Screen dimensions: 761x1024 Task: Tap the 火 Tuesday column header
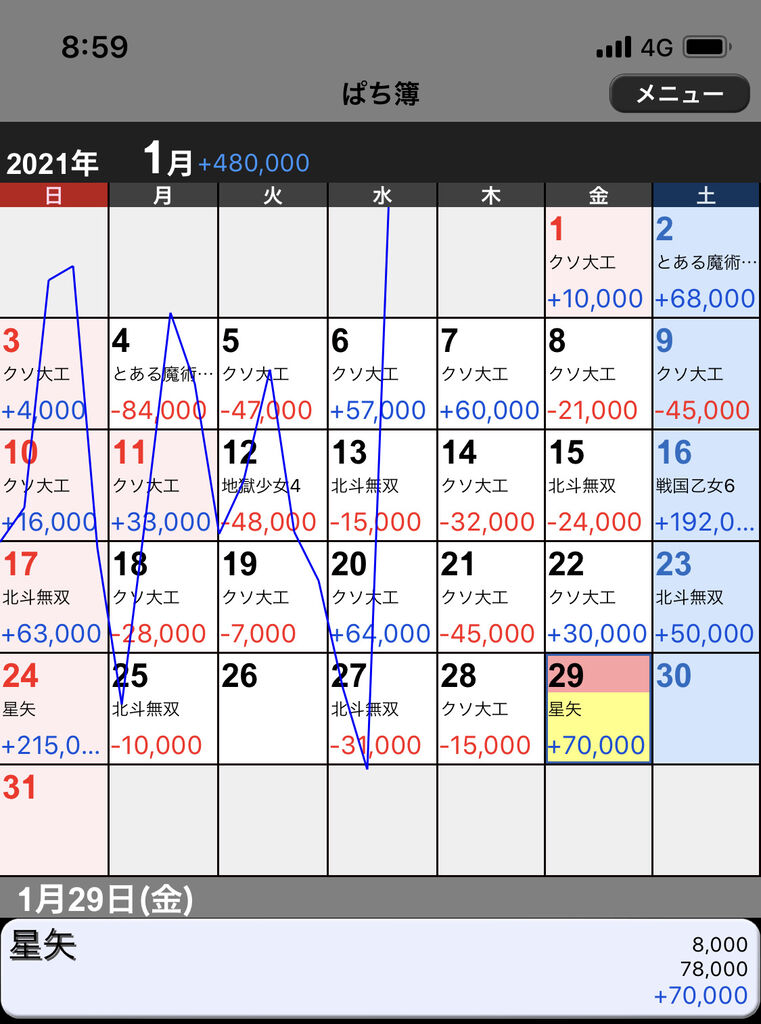[272, 195]
